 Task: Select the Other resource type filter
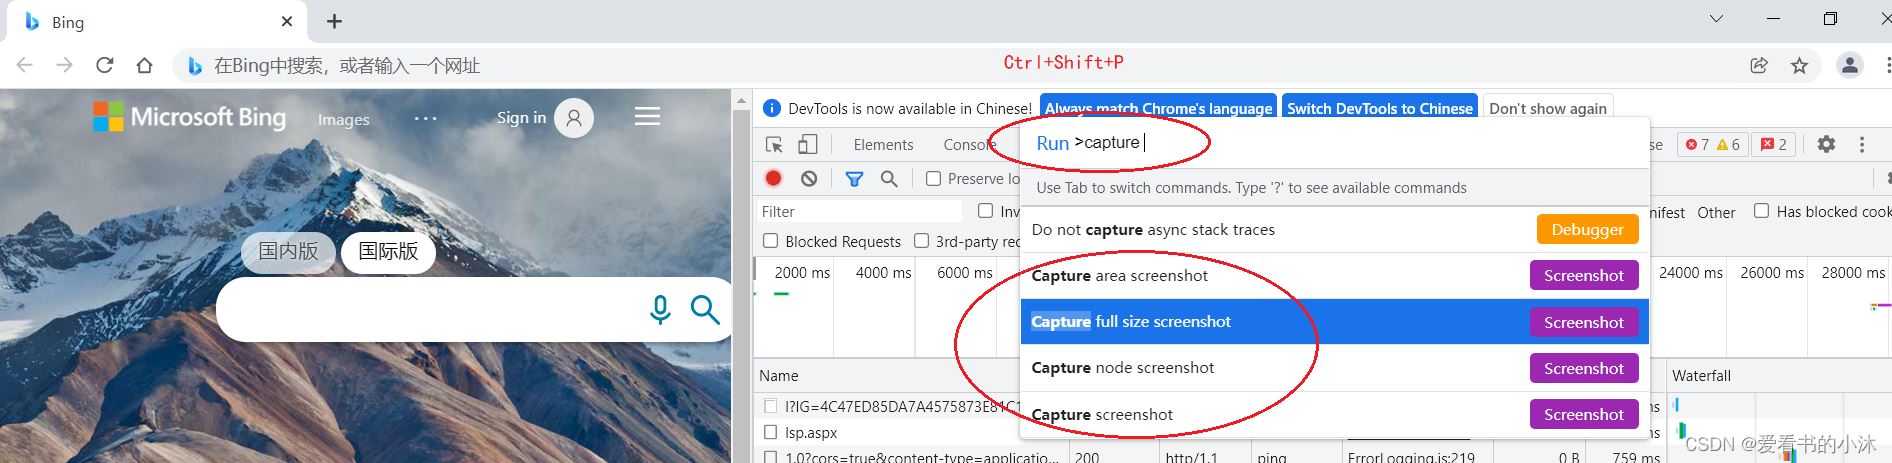pos(1716,212)
